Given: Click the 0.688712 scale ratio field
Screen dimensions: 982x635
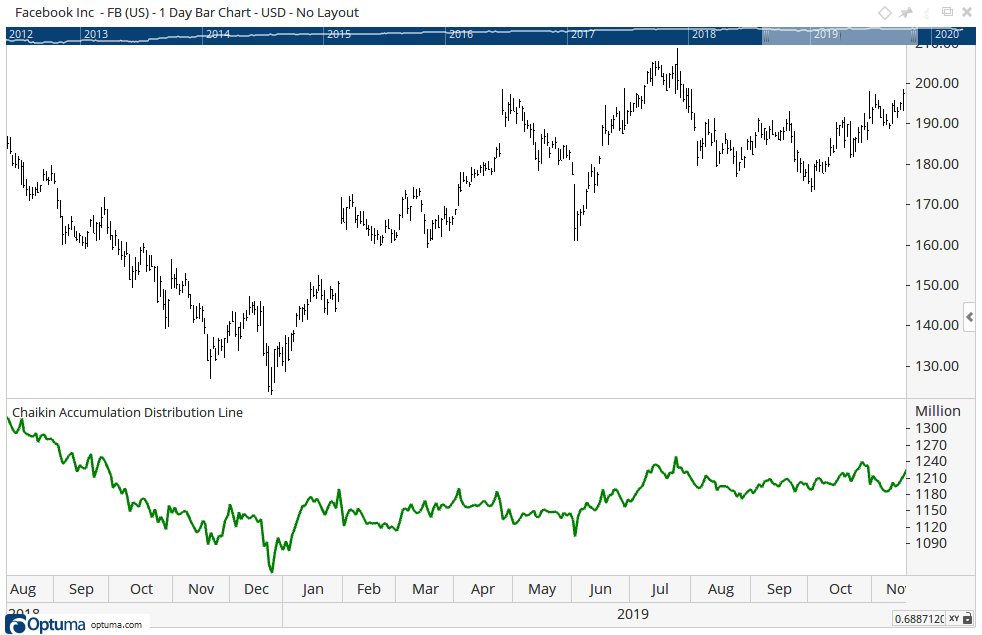Looking at the screenshot, I should [x=919, y=619].
